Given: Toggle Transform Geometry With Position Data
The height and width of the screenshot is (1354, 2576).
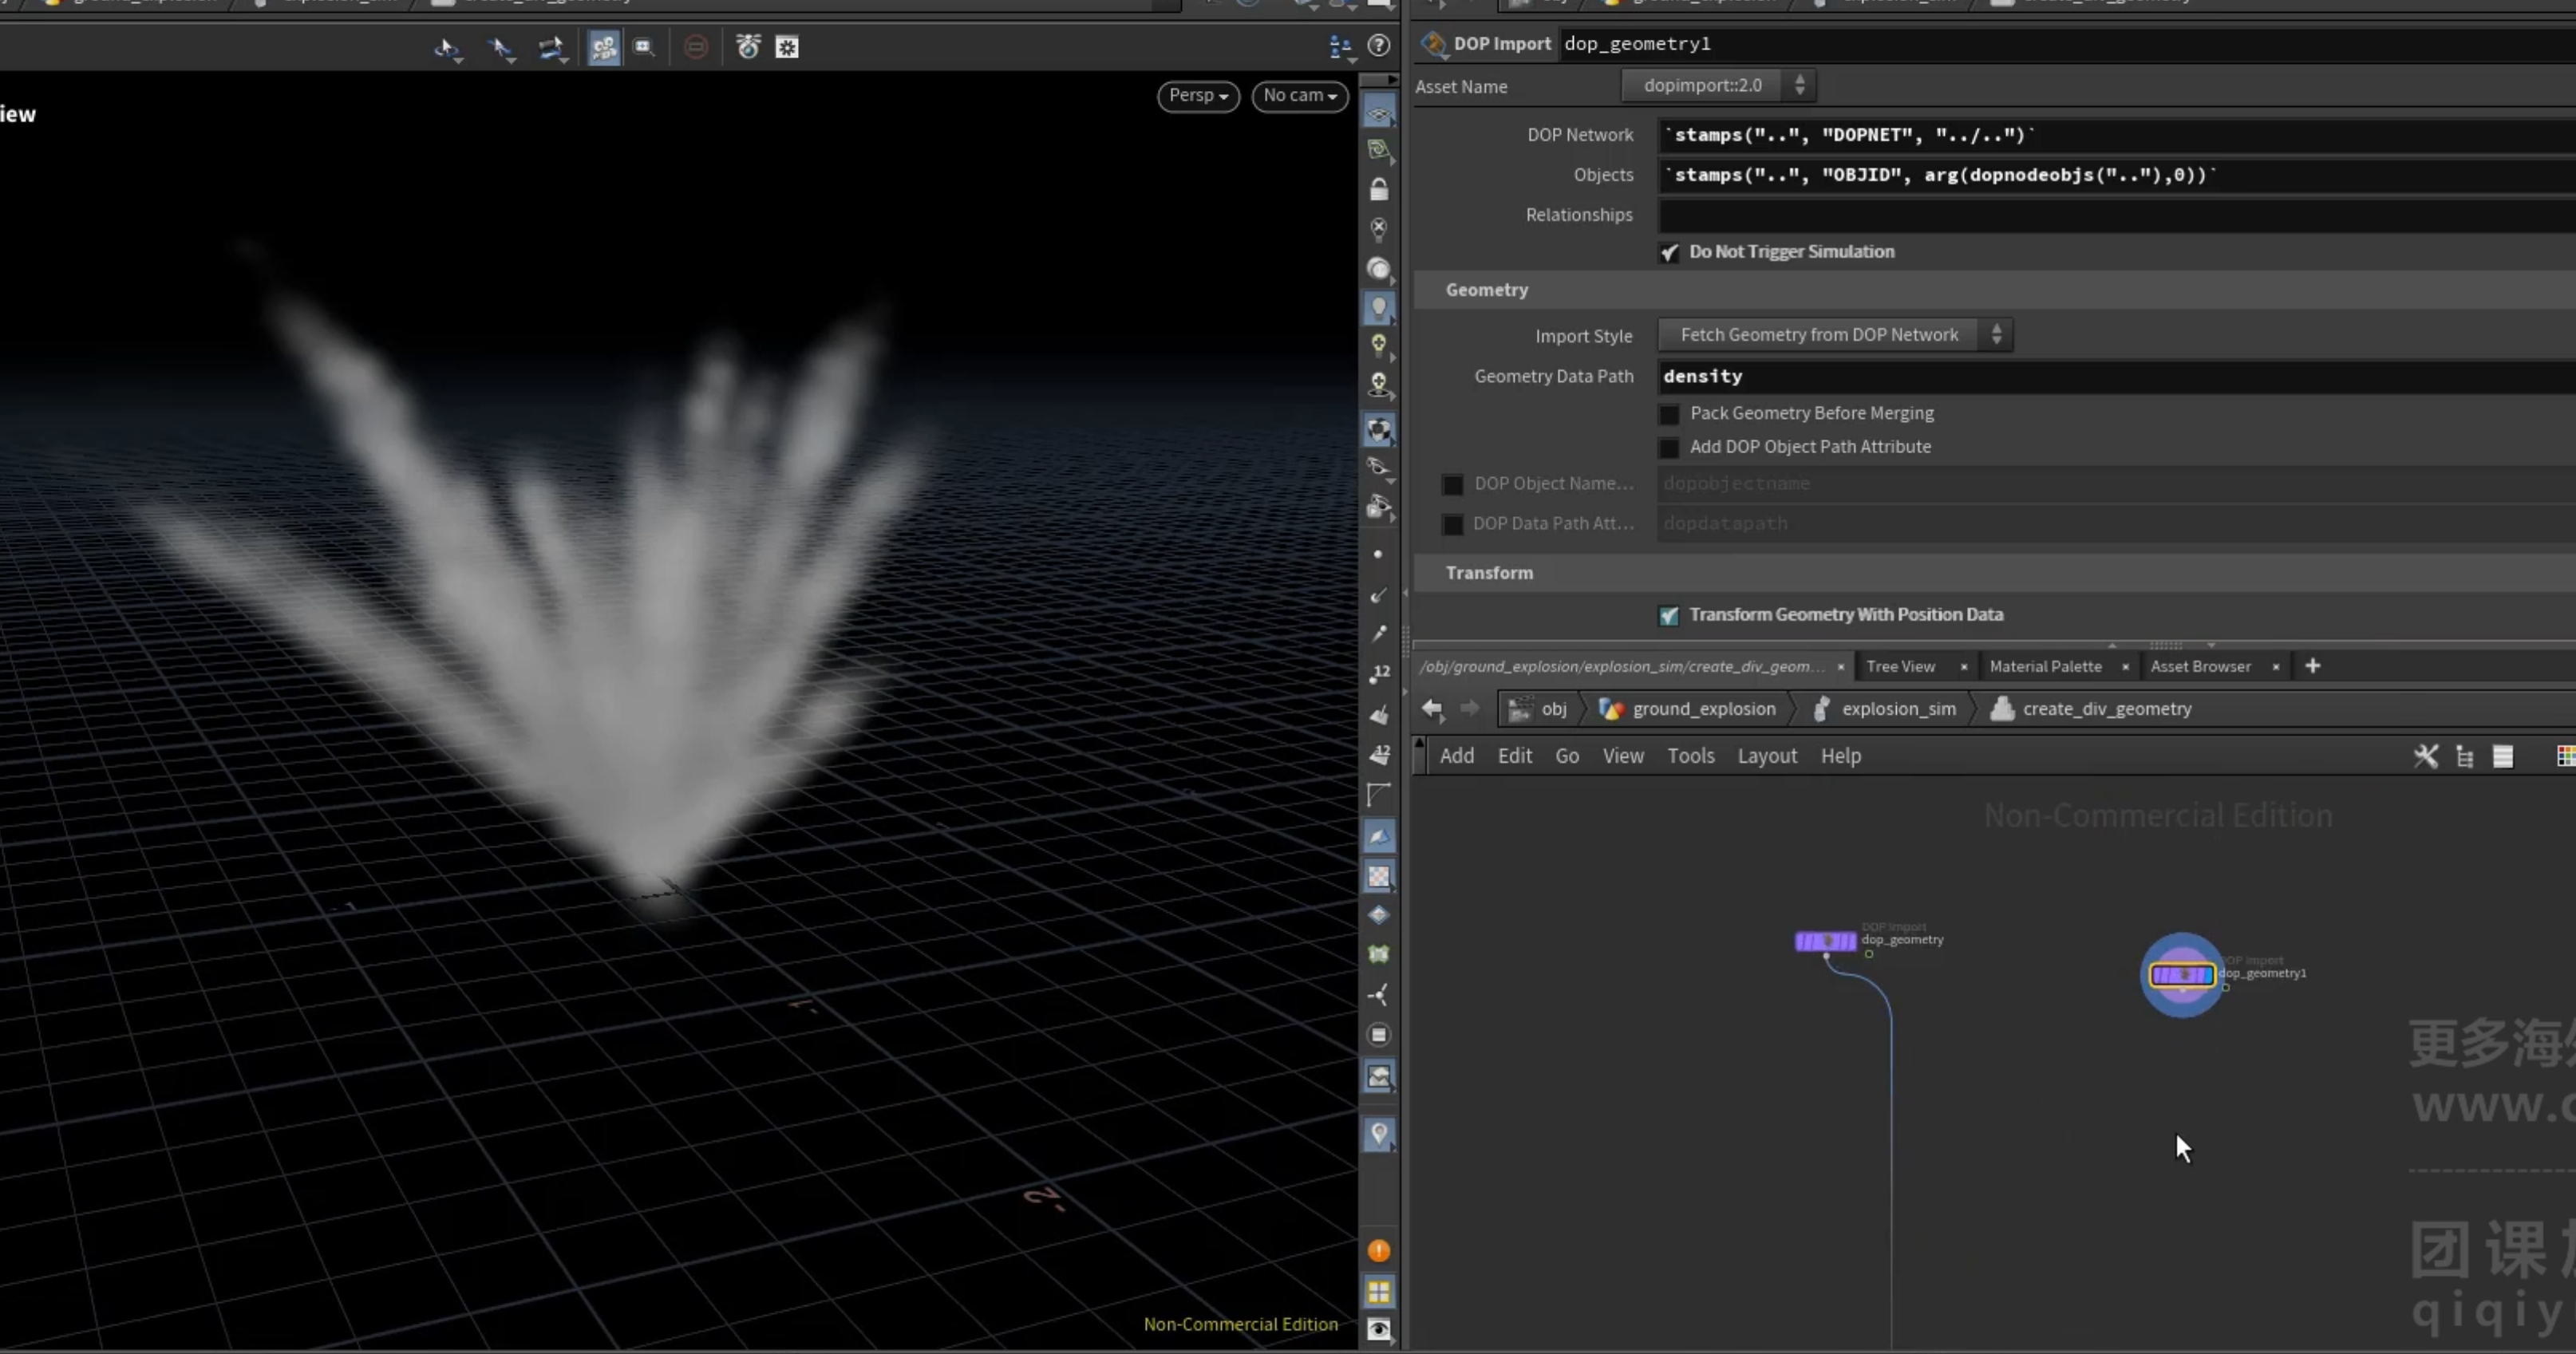Looking at the screenshot, I should tap(1669, 615).
